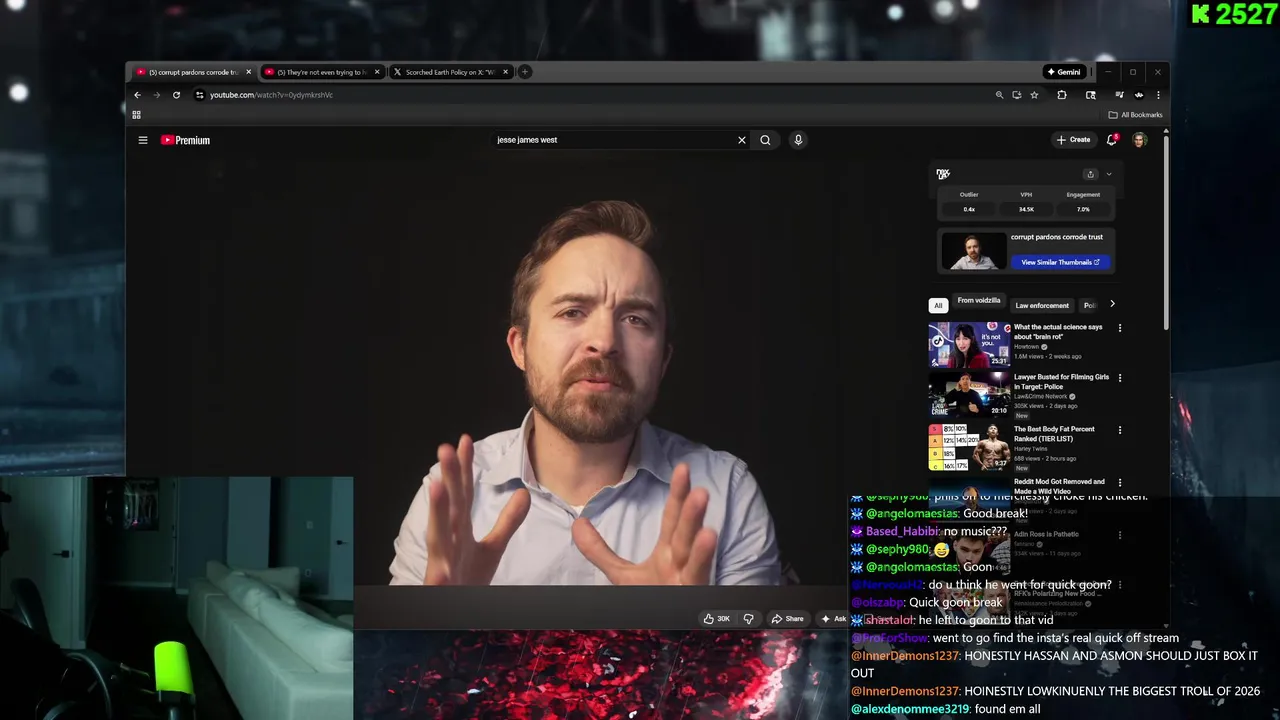1280x720 pixels.
Task: Open Chrome three-dot menu
Action: [1158, 95]
